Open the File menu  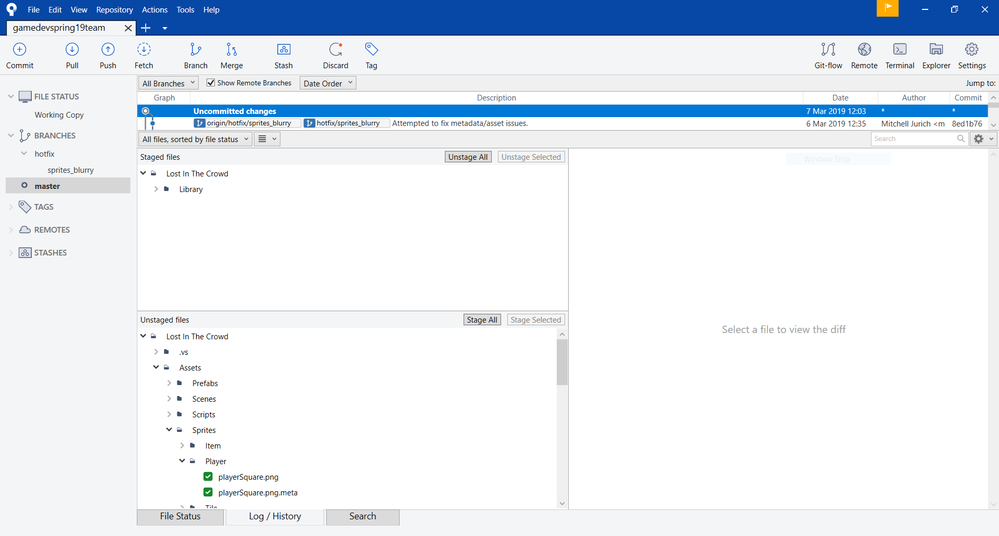click(33, 10)
